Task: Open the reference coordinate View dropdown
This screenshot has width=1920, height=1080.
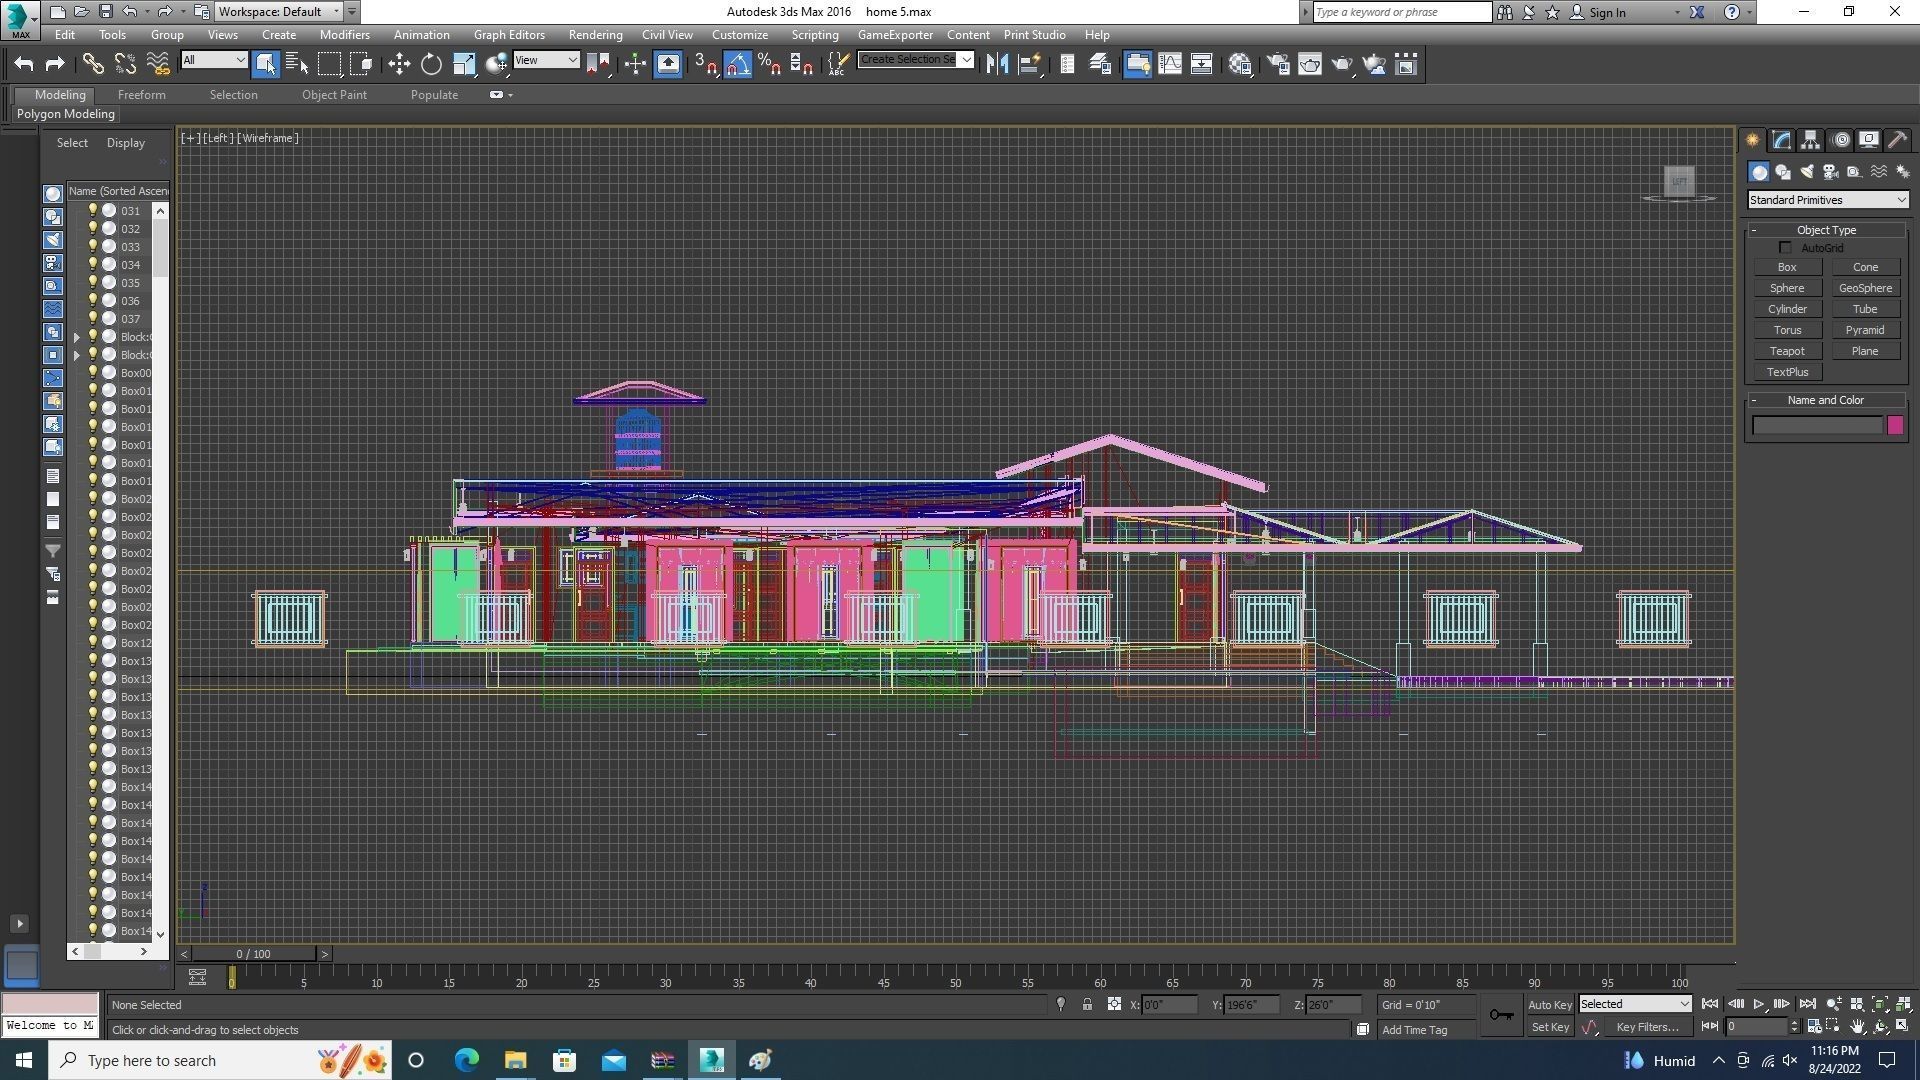Action: coord(546,60)
